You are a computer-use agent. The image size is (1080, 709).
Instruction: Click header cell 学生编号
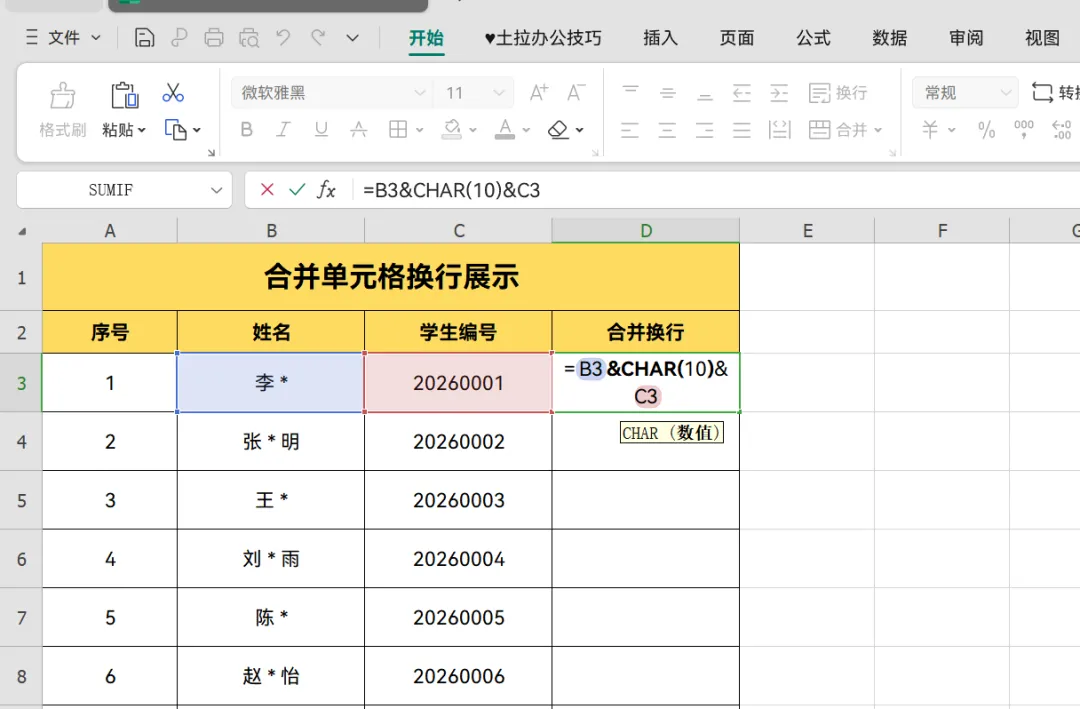[458, 332]
